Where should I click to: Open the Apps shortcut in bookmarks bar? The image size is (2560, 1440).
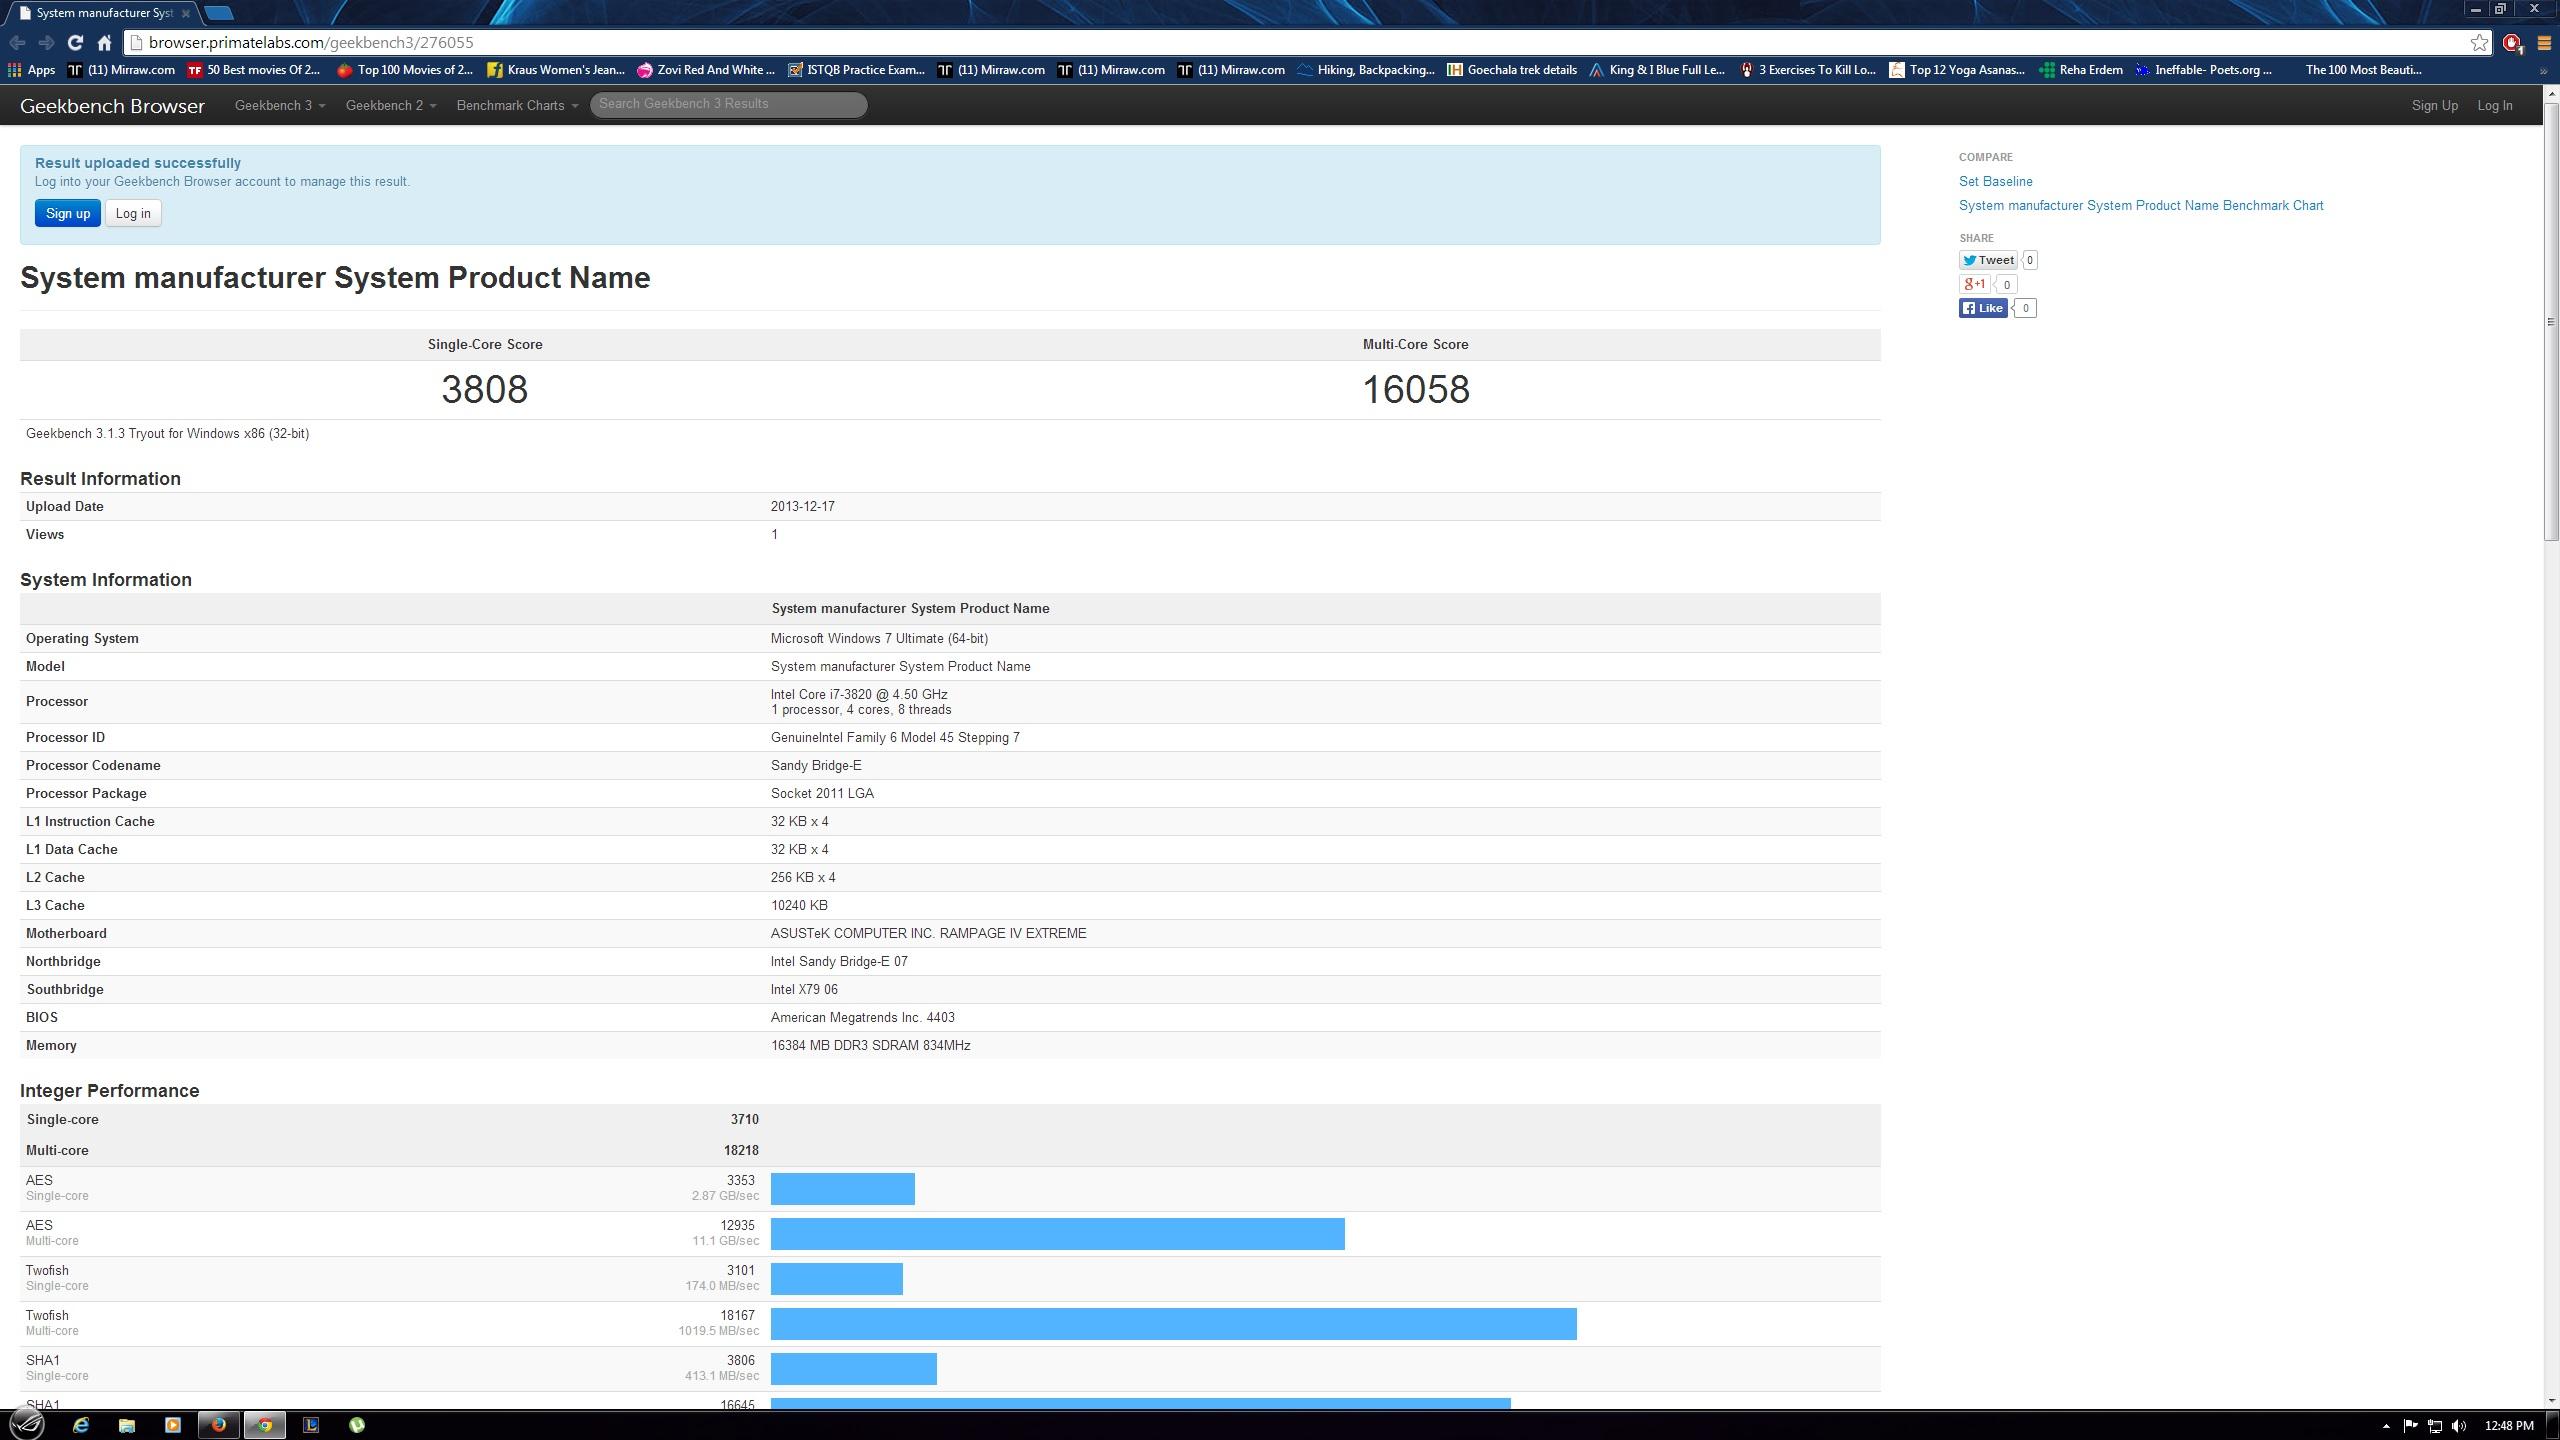coord(31,70)
